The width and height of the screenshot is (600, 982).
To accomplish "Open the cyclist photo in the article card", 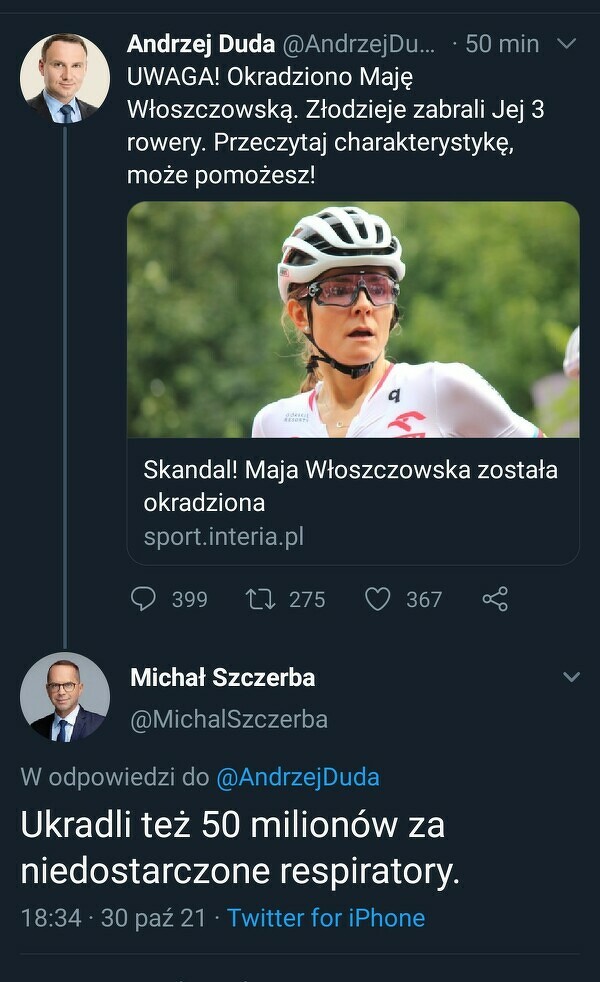I will click(353, 320).
